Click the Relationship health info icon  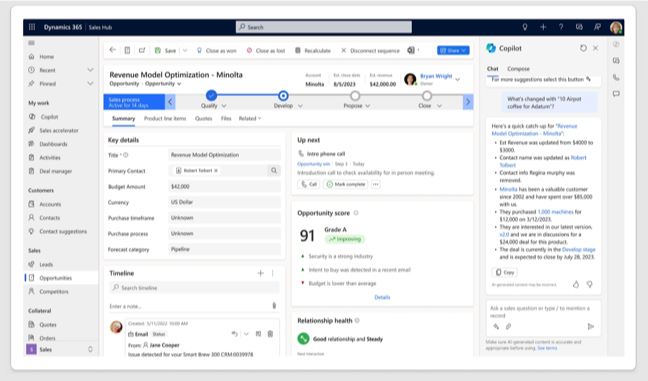[357, 321]
